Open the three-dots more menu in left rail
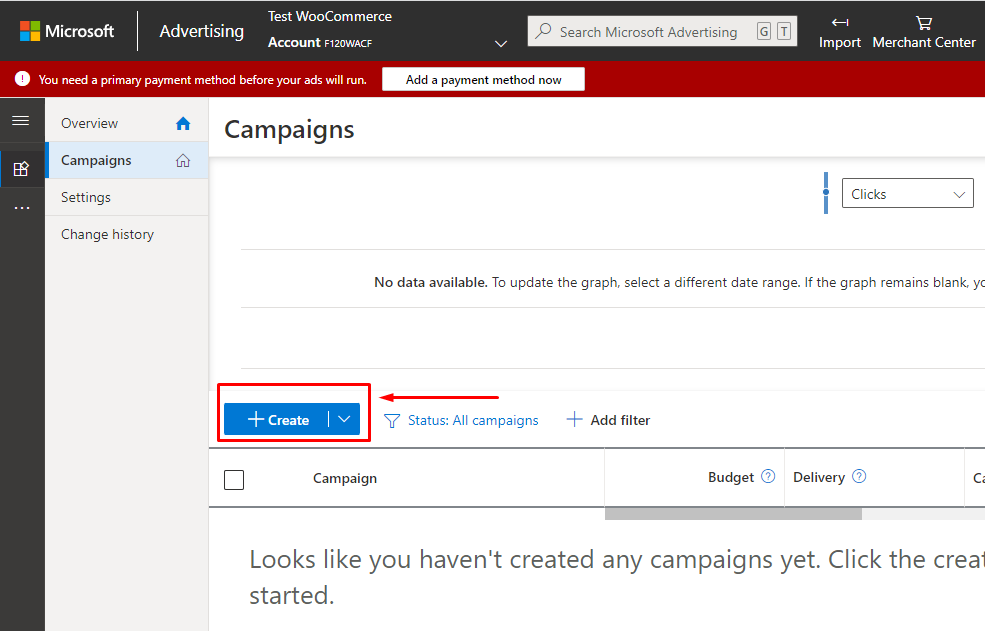 pyautogui.click(x=22, y=207)
